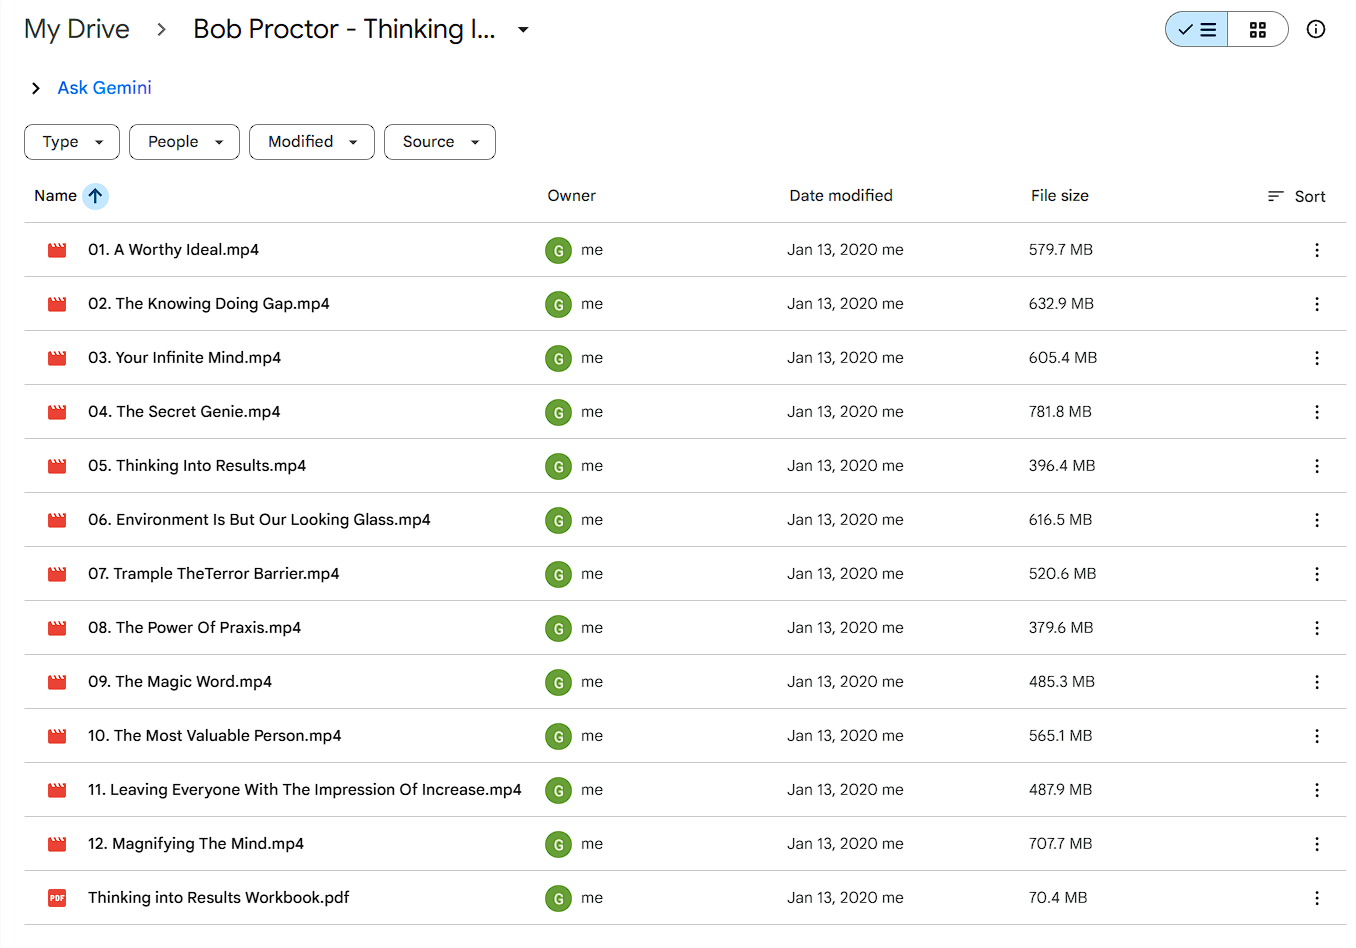Open more actions for 02. The Knowing Doing Gap.mp4
The width and height of the screenshot is (1356, 948).
click(x=1317, y=304)
